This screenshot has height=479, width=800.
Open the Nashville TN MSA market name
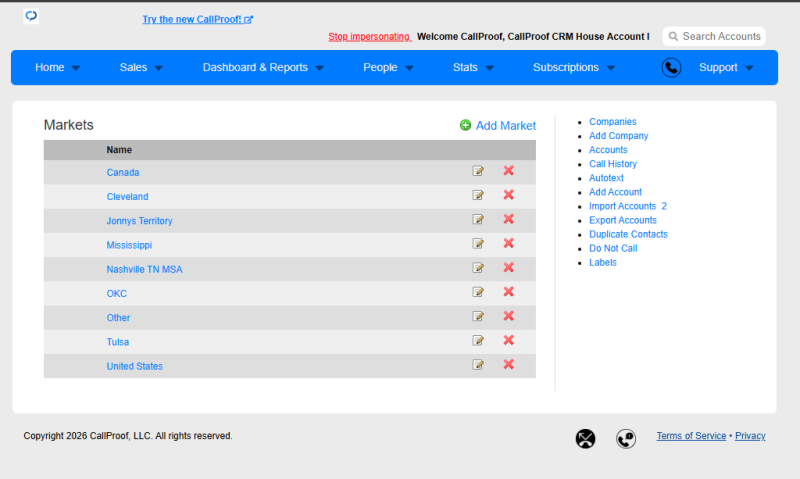point(144,269)
